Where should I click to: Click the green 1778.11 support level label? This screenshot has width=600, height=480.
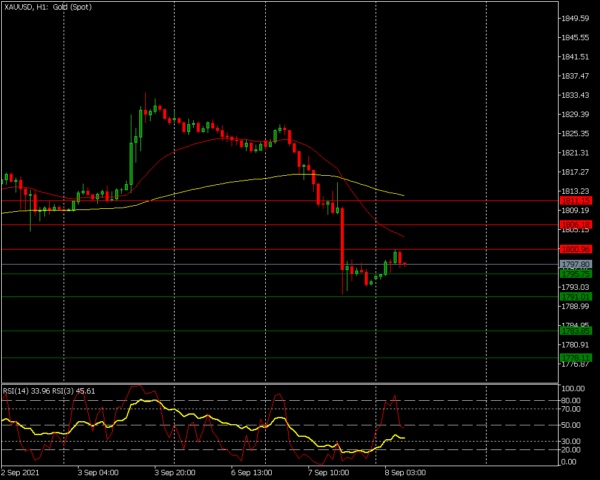(x=579, y=357)
